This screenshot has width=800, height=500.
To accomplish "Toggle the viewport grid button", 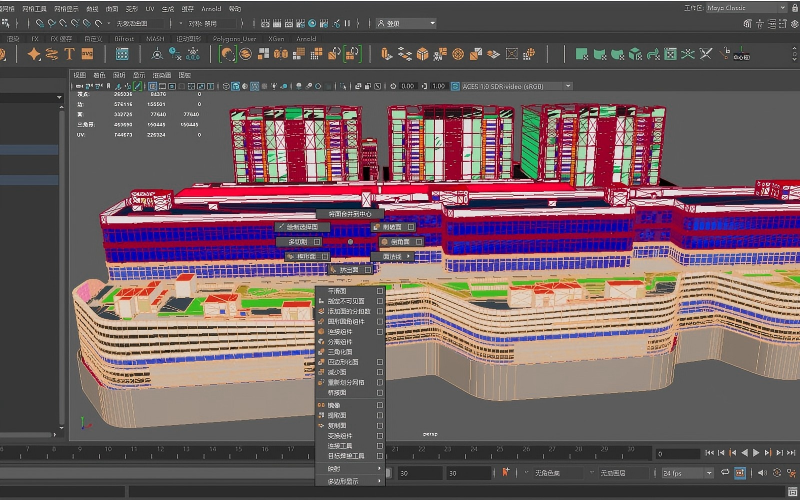I will tap(152, 86).
